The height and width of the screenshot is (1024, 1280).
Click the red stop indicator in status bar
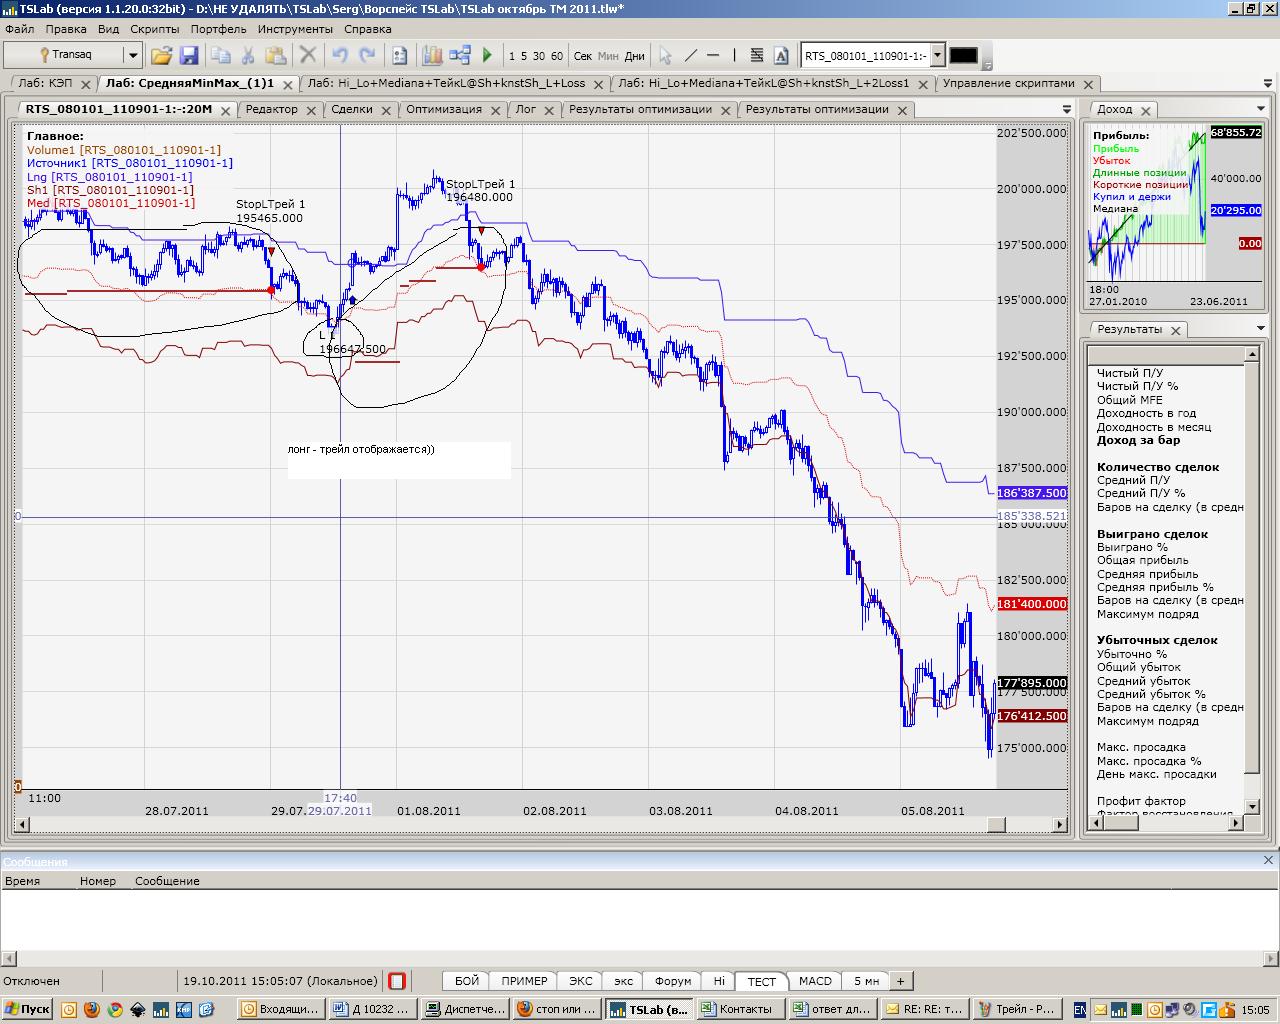click(x=397, y=981)
